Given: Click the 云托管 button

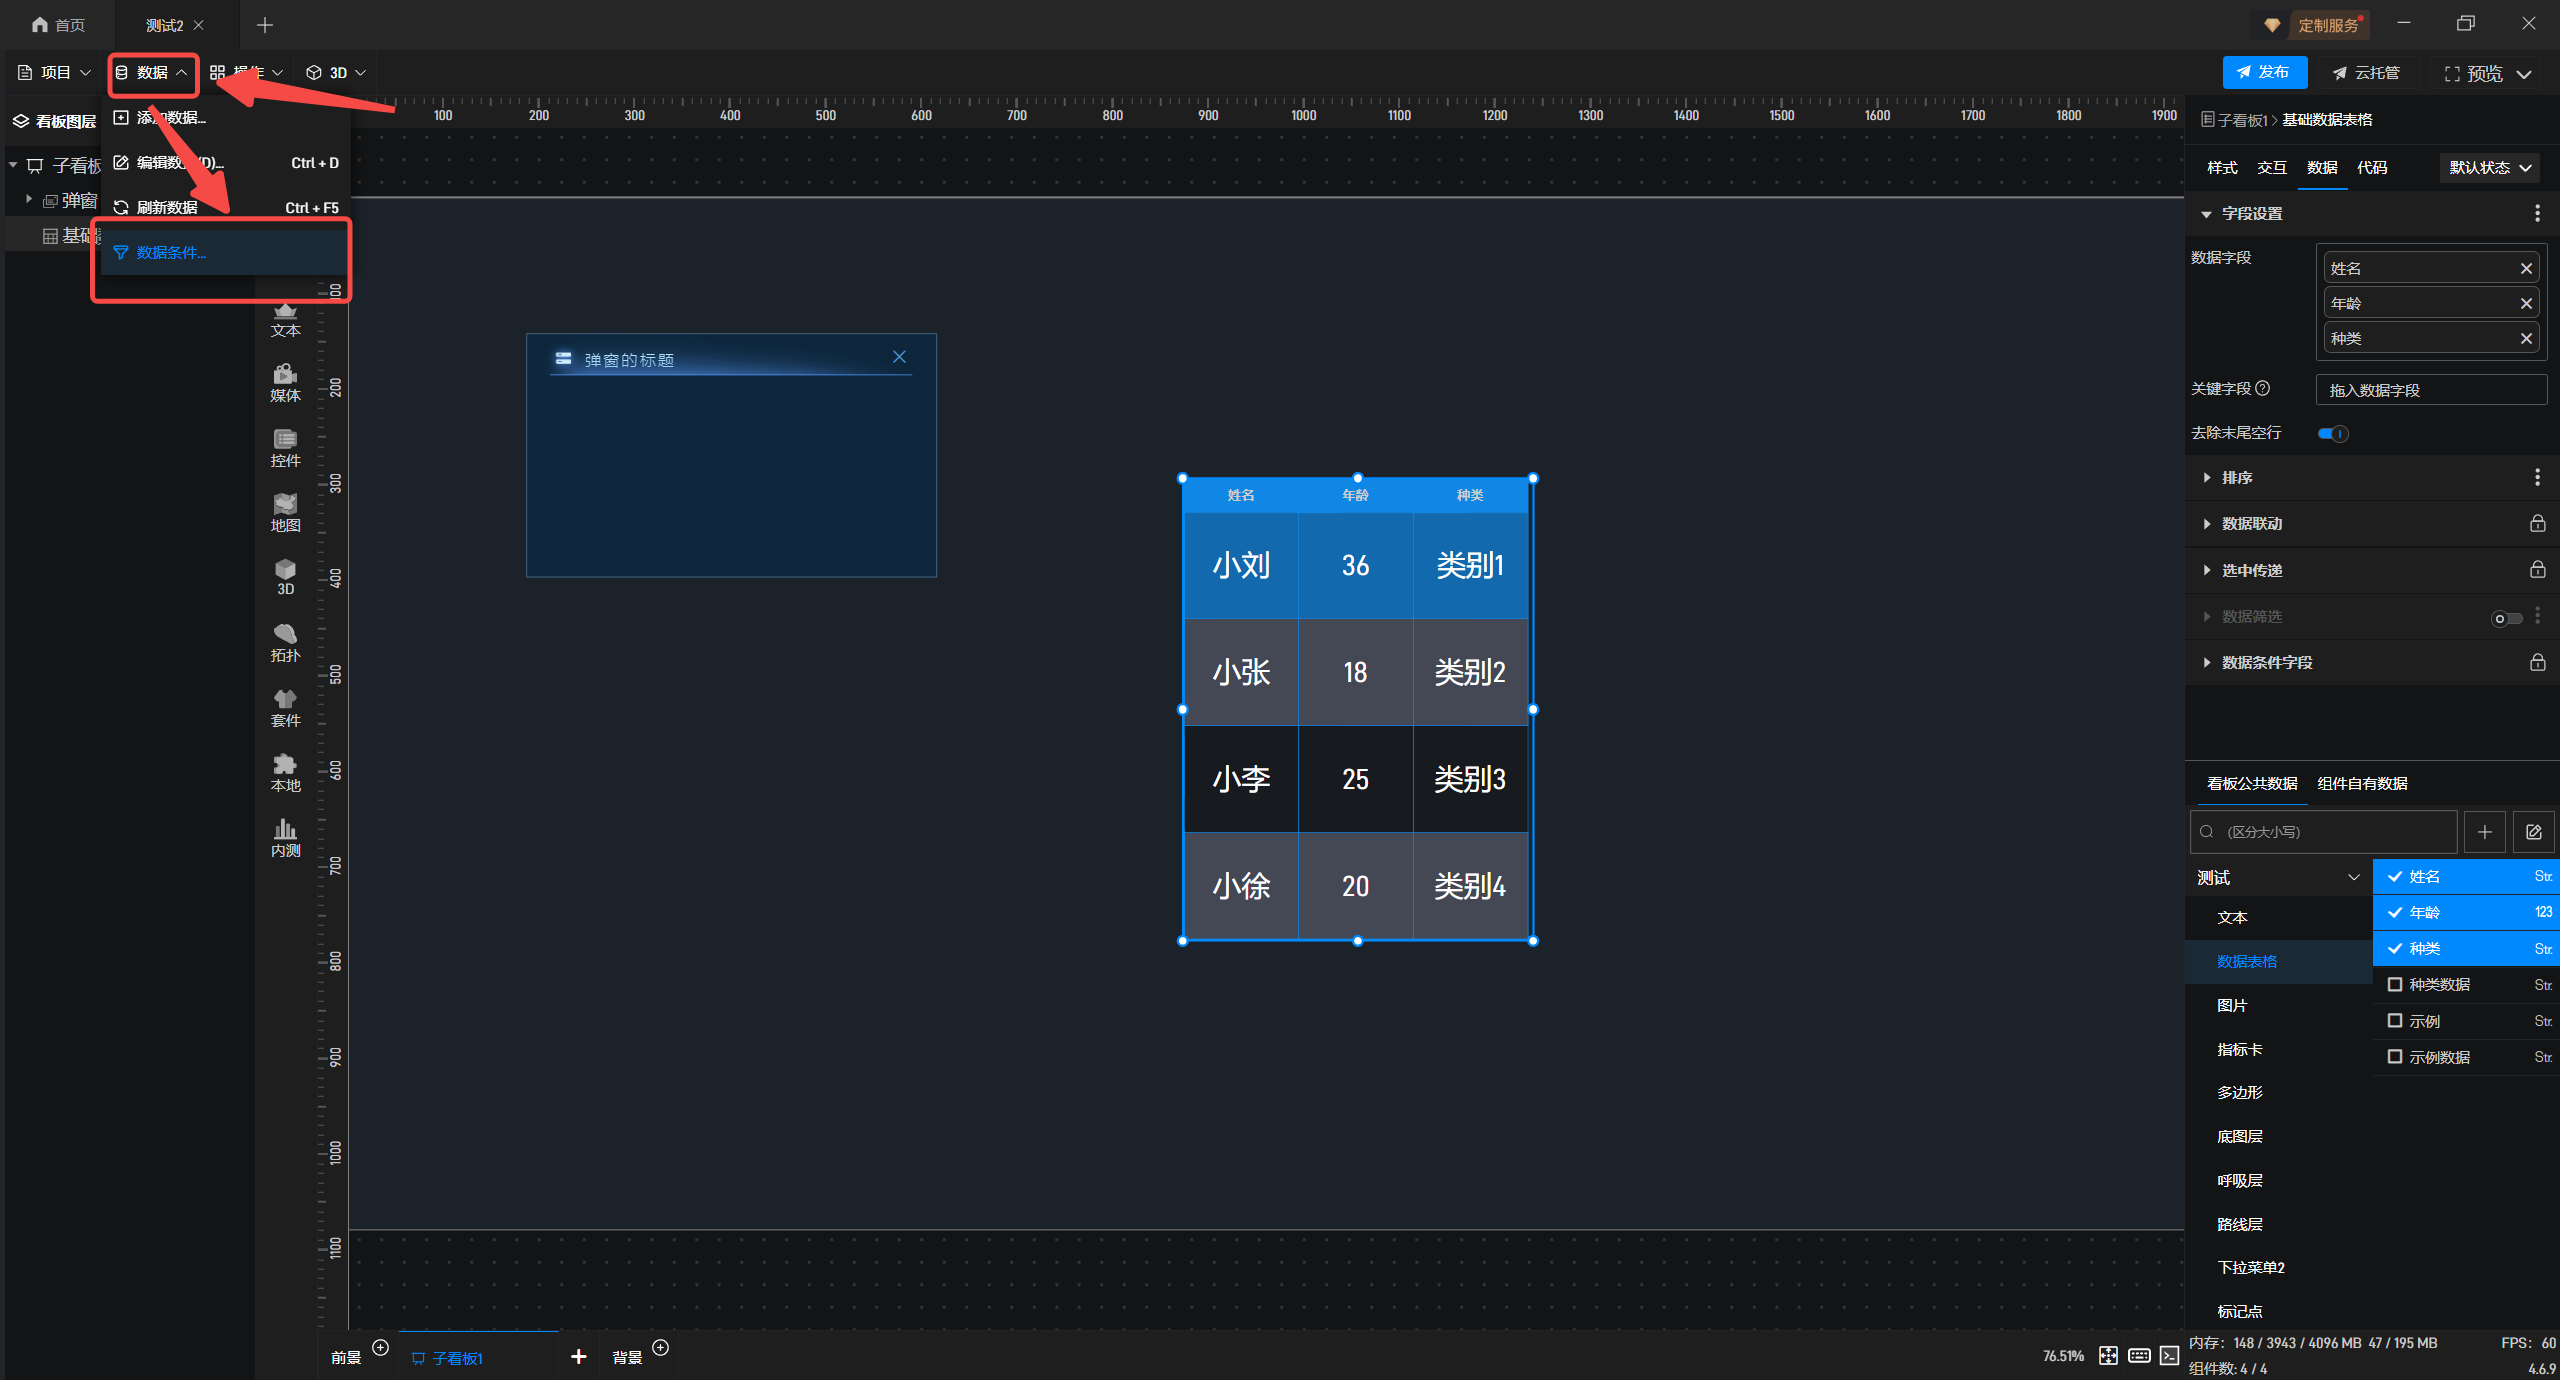Looking at the screenshot, I should 2366,73.
